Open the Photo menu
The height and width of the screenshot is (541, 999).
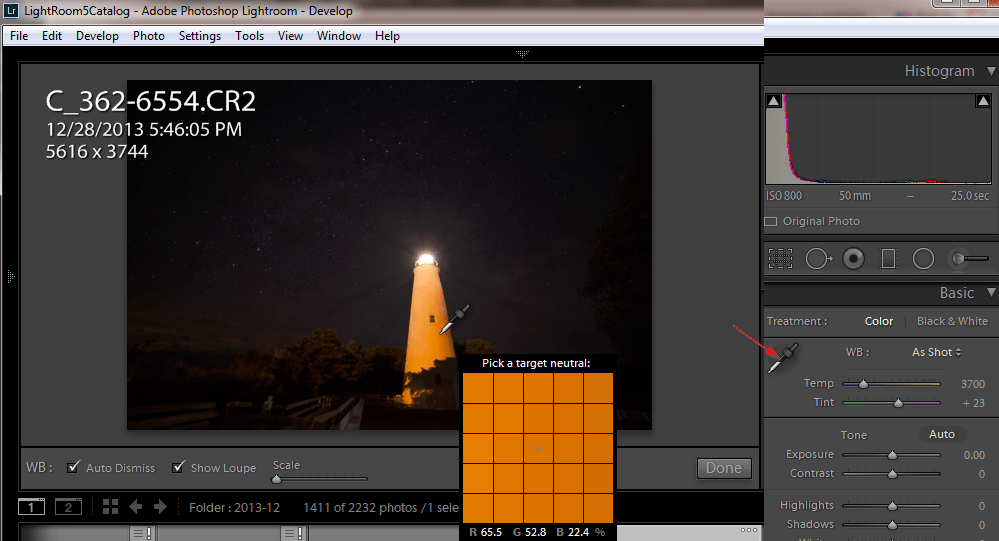(149, 36)
